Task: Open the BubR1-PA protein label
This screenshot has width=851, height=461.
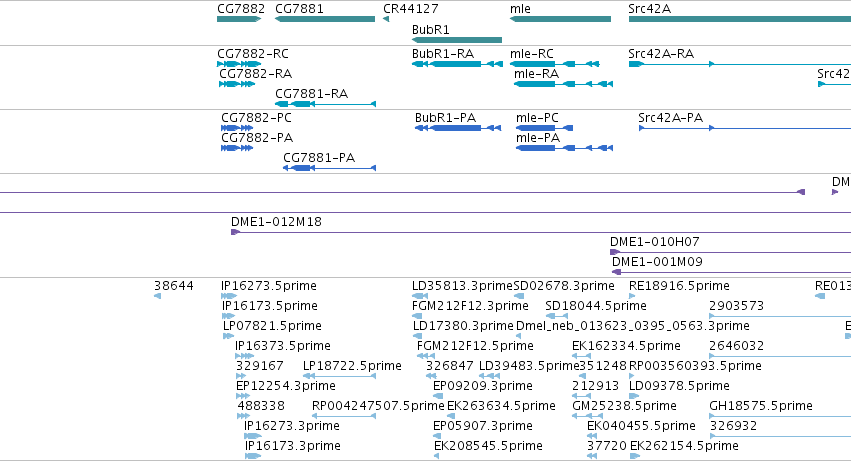Action: (x=446, y=118)
